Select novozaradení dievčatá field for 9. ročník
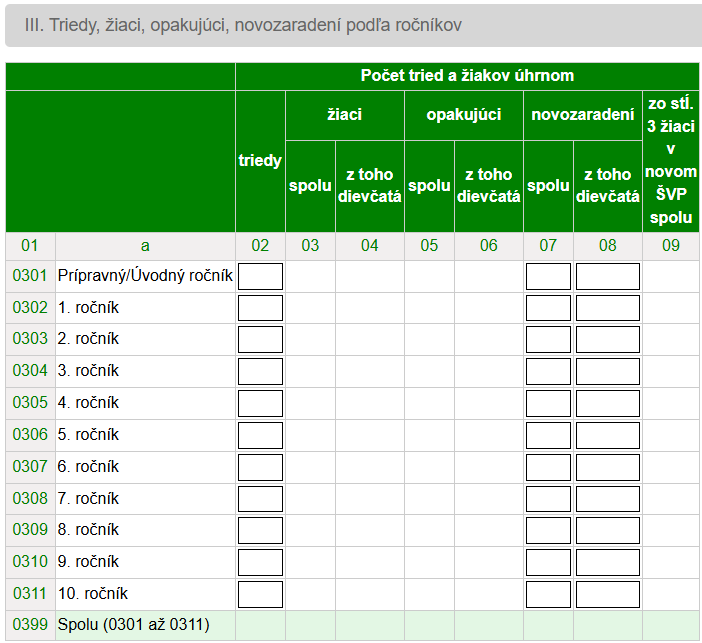Screen dimensions: 702x643 click(607, 562)
